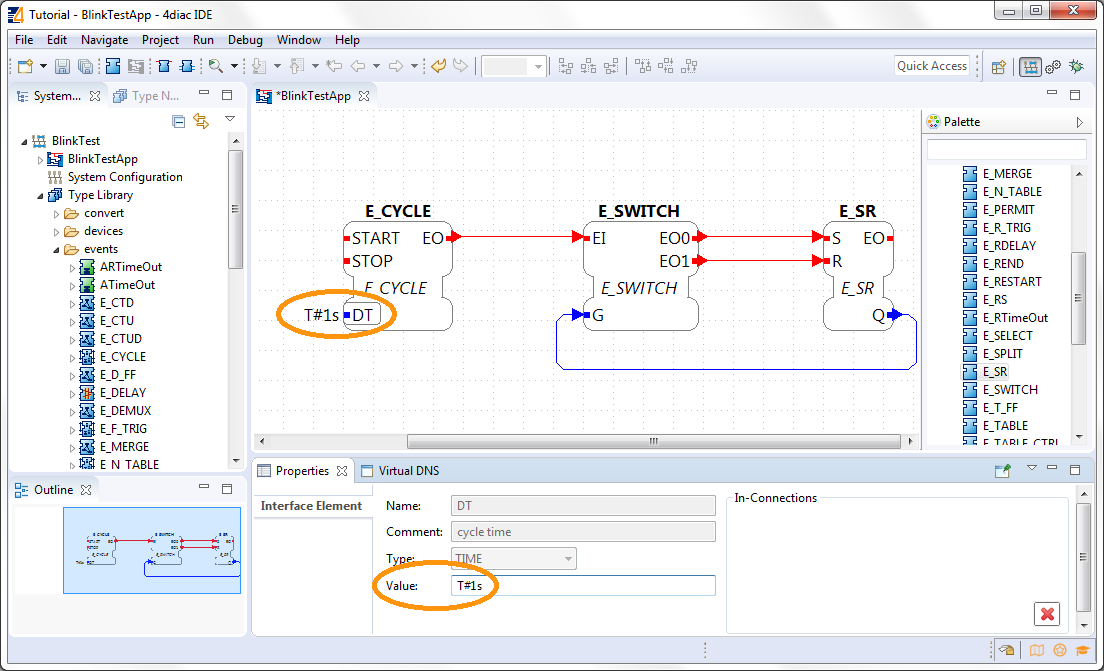Select E_SWITCH in the Palette list
The image size is (1104, 671).
(x=1009, y=390)
